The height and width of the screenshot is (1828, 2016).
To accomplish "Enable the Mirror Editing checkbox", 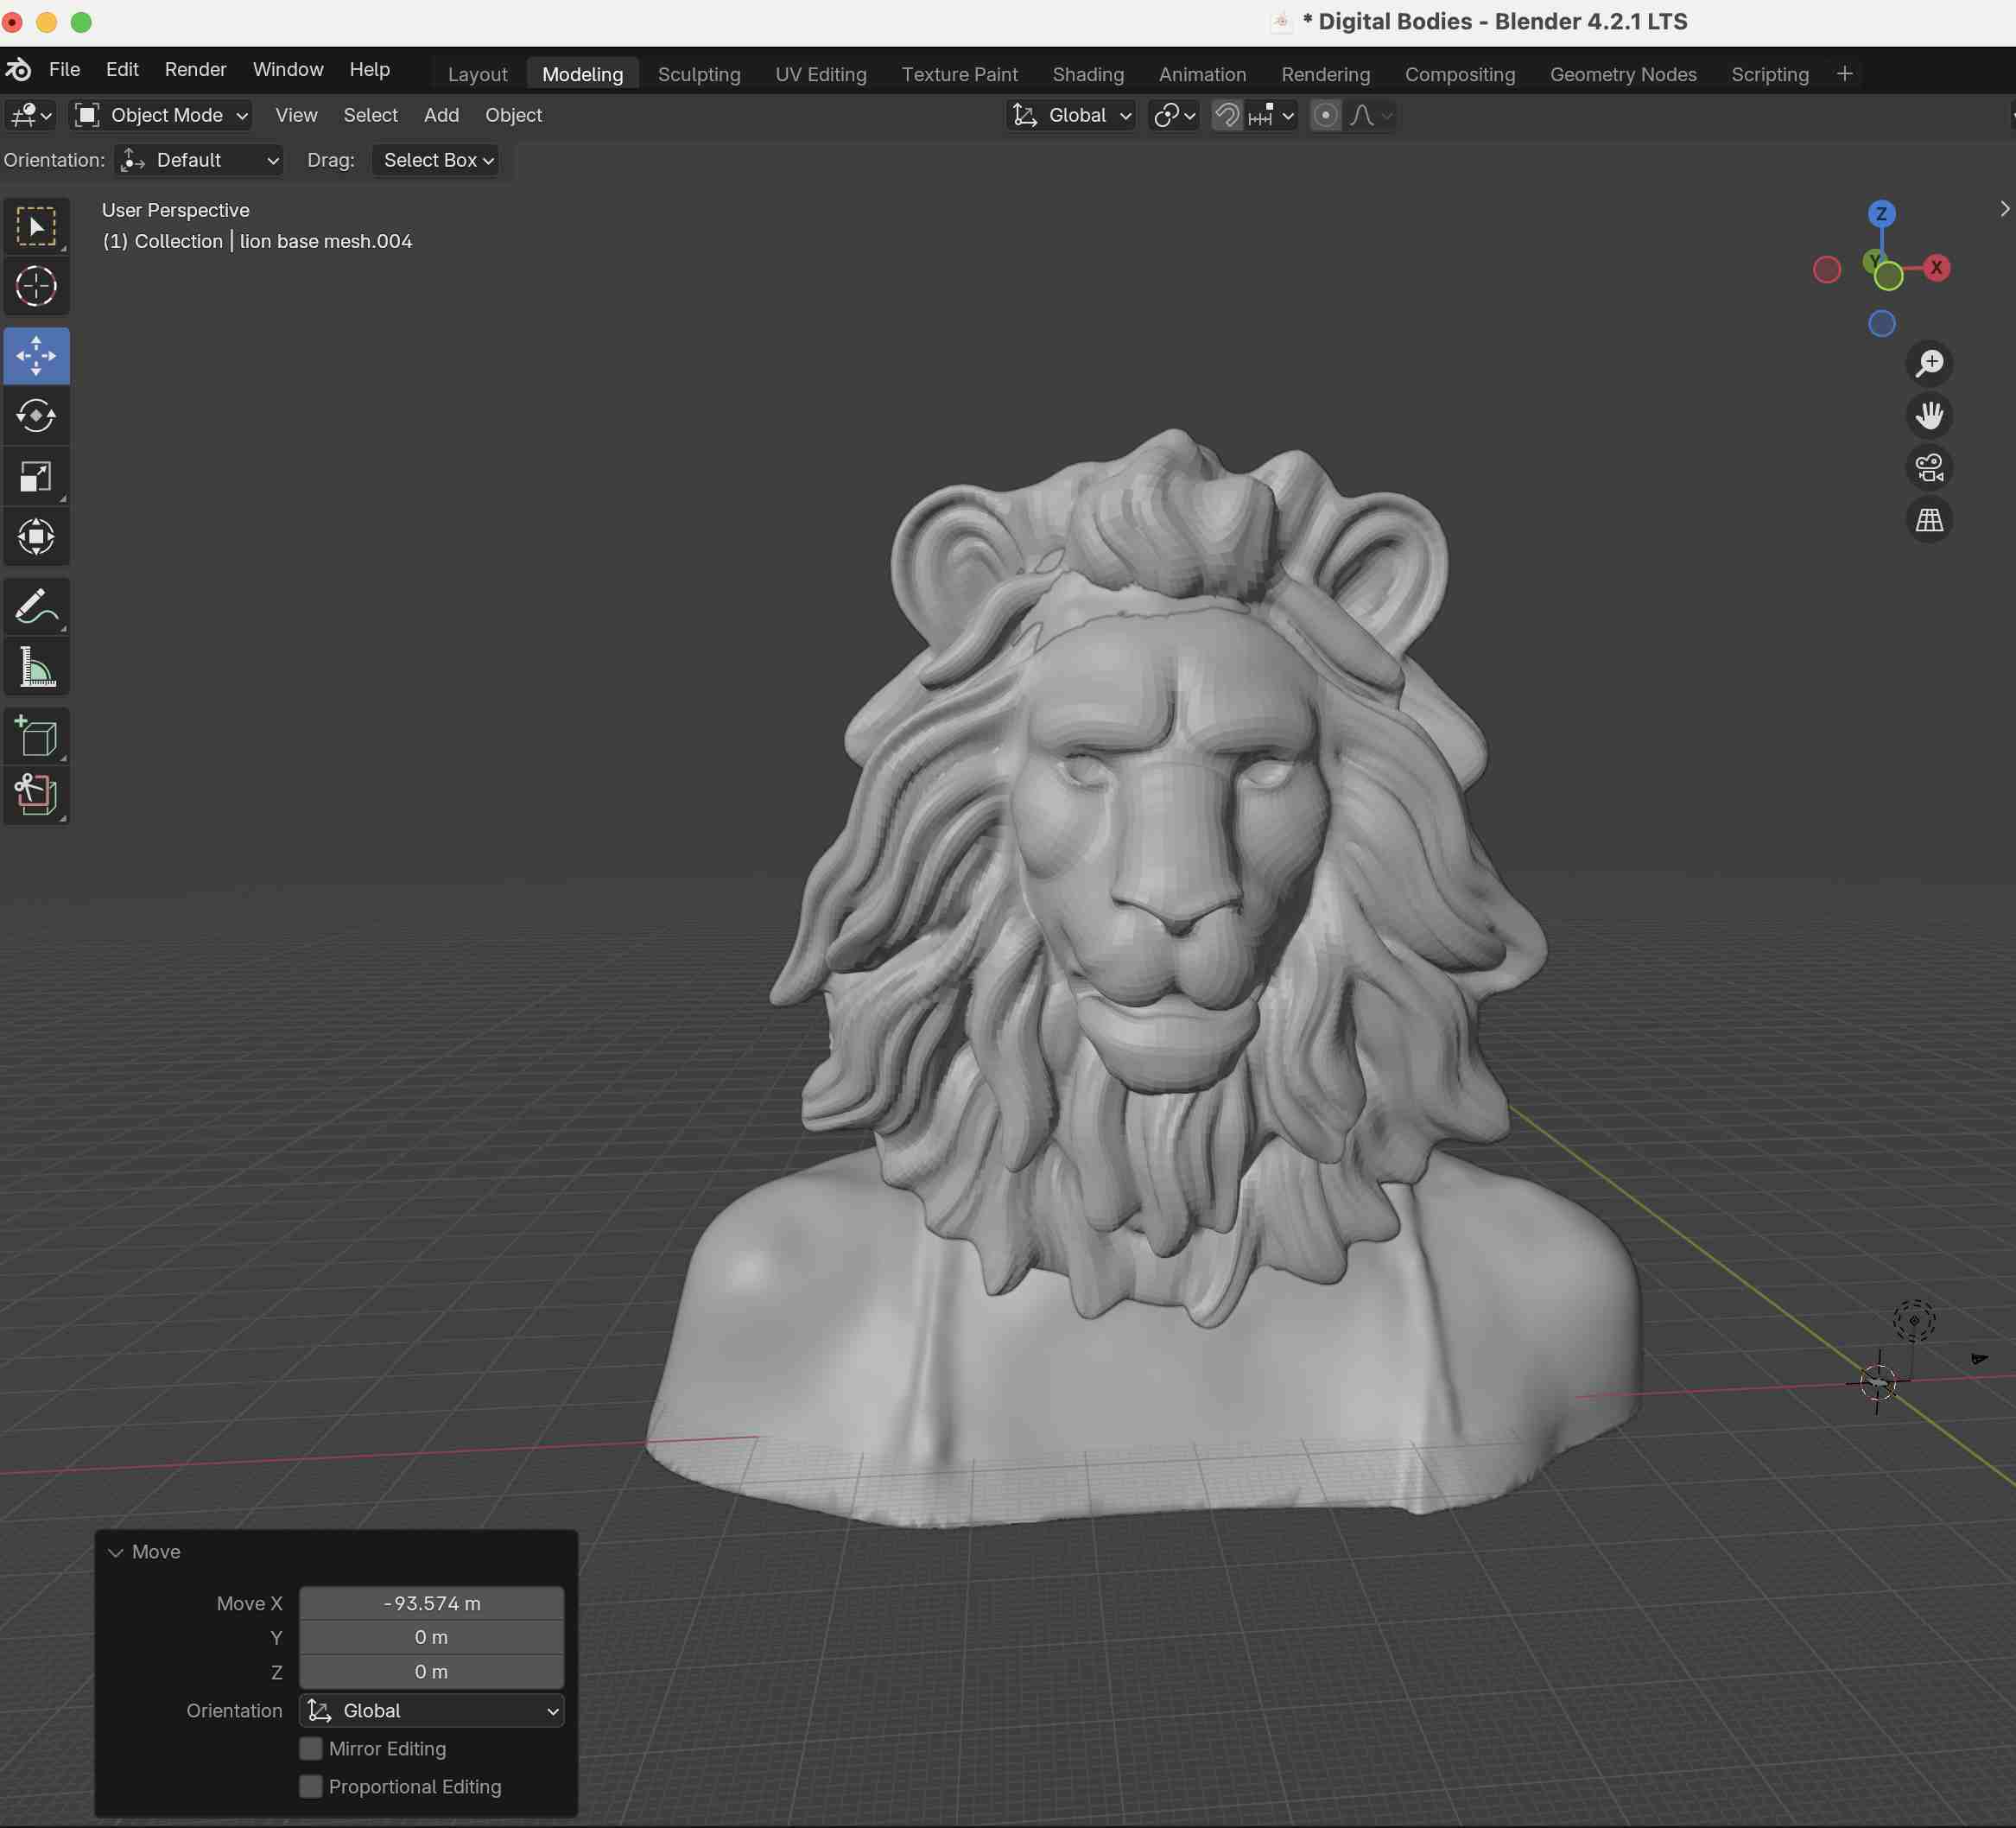I will pos(311,1748).
